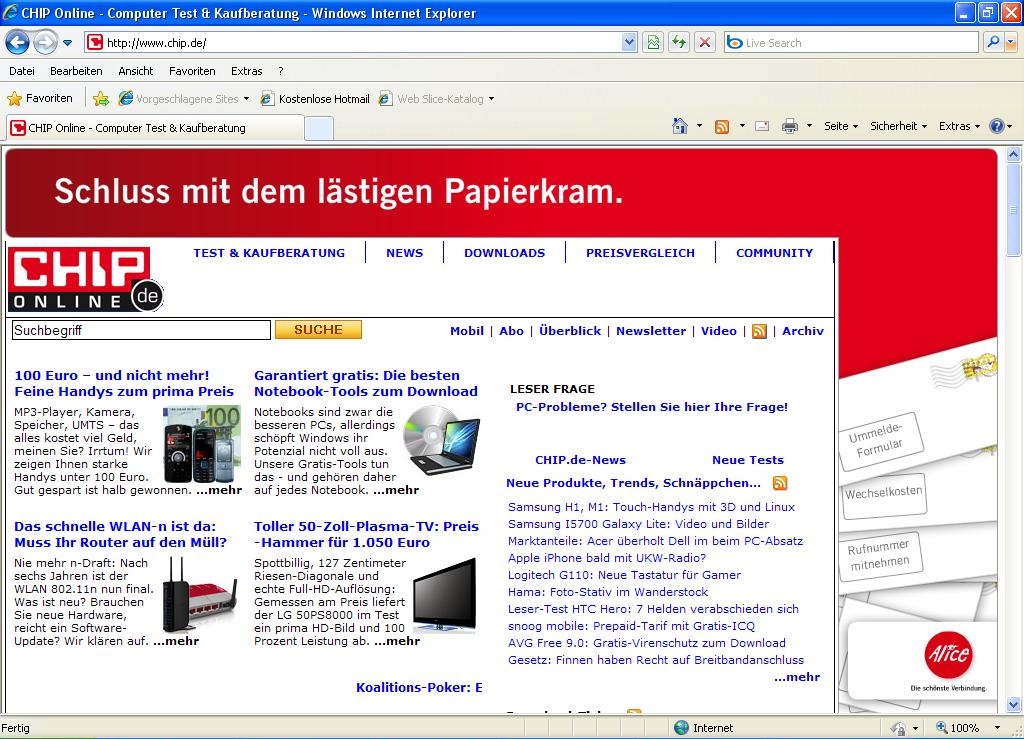1024x739 pixels.
Task: Click the vertical scrollbar down arrow
Action: pos(1014,704)
